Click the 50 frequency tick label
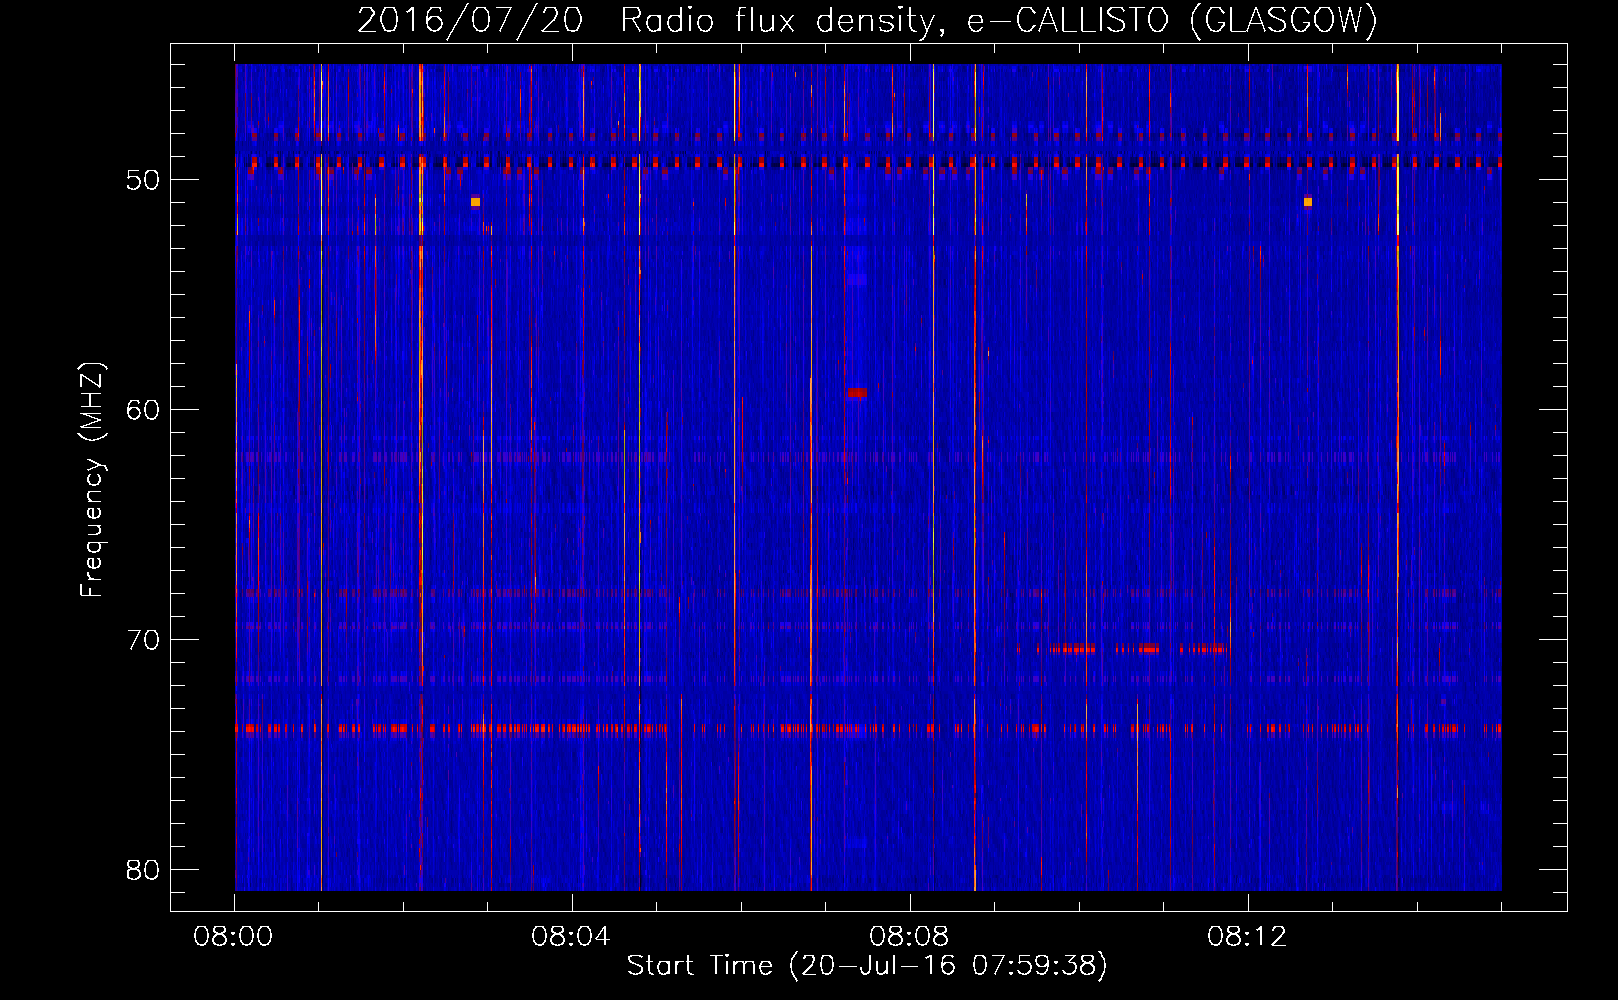The image size is (1618, 1000). tap(143, 180)
